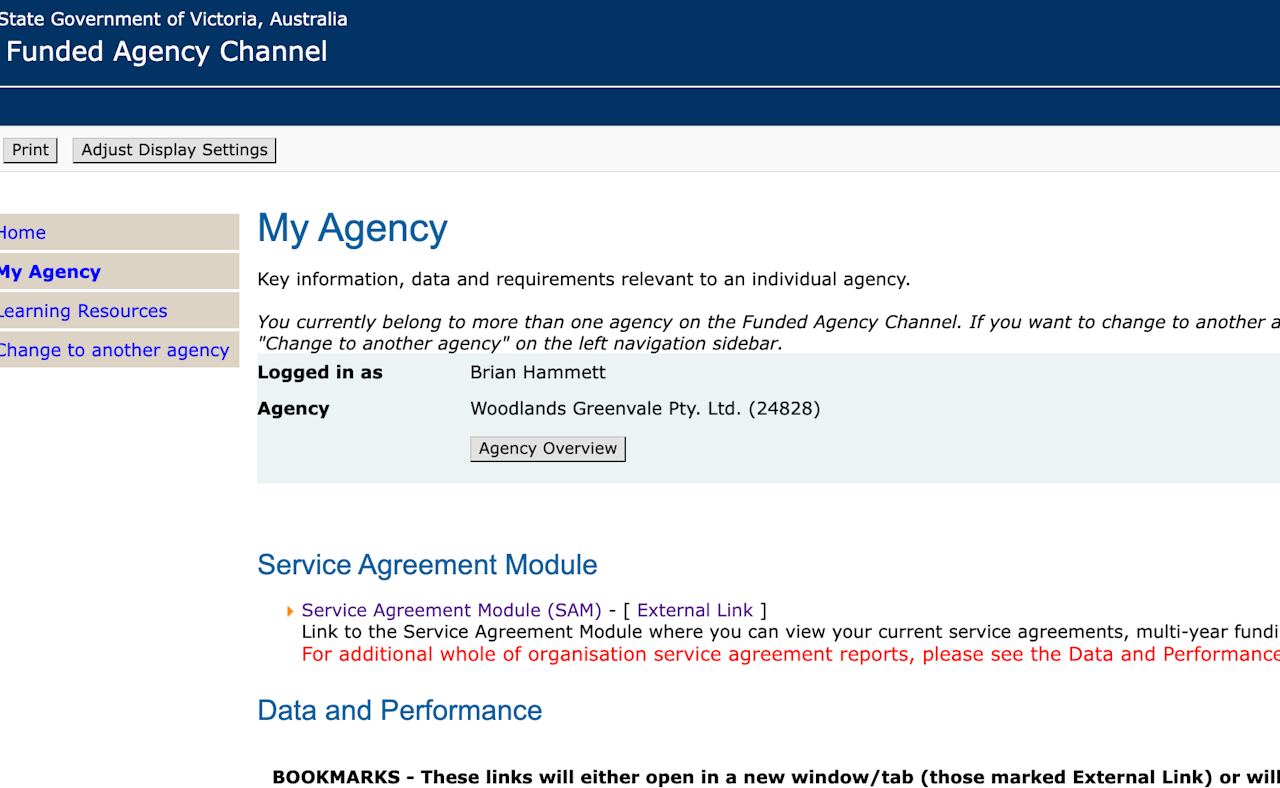
Task: Choose Change to another agency in sidebar
Action: coord(114,350)
